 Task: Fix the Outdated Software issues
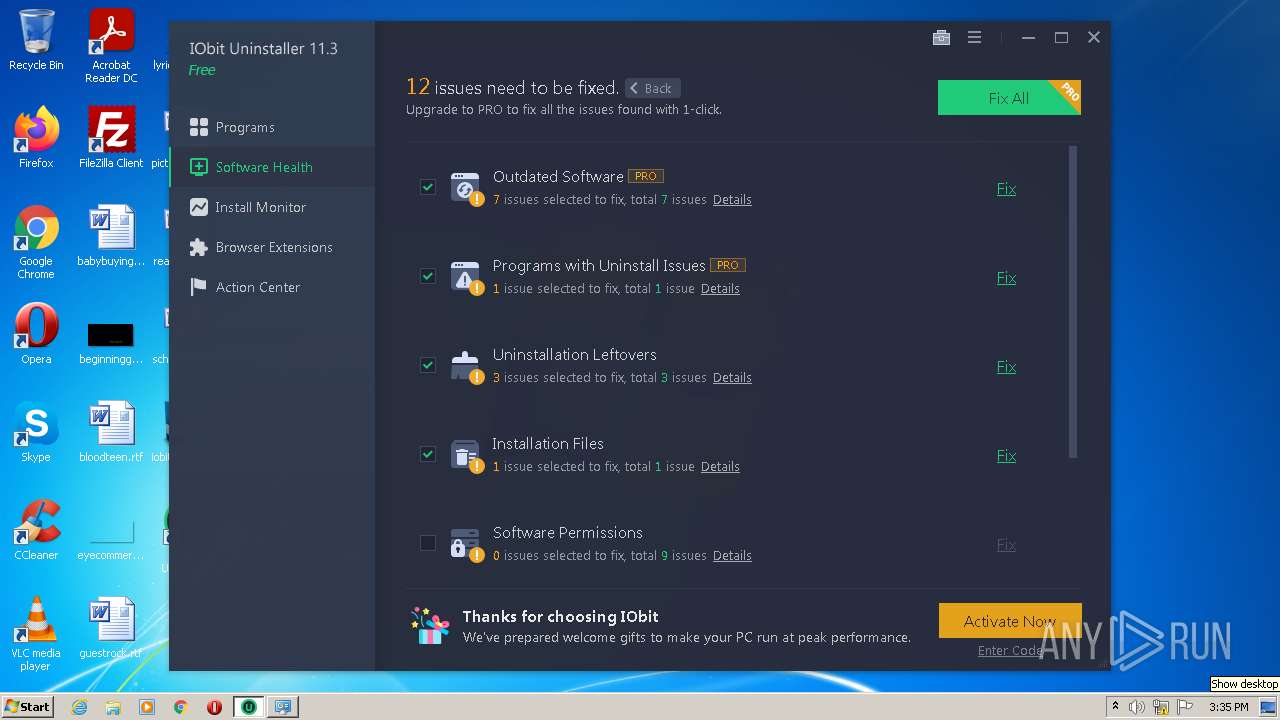pyautogui.click(x=1006, y=188)
